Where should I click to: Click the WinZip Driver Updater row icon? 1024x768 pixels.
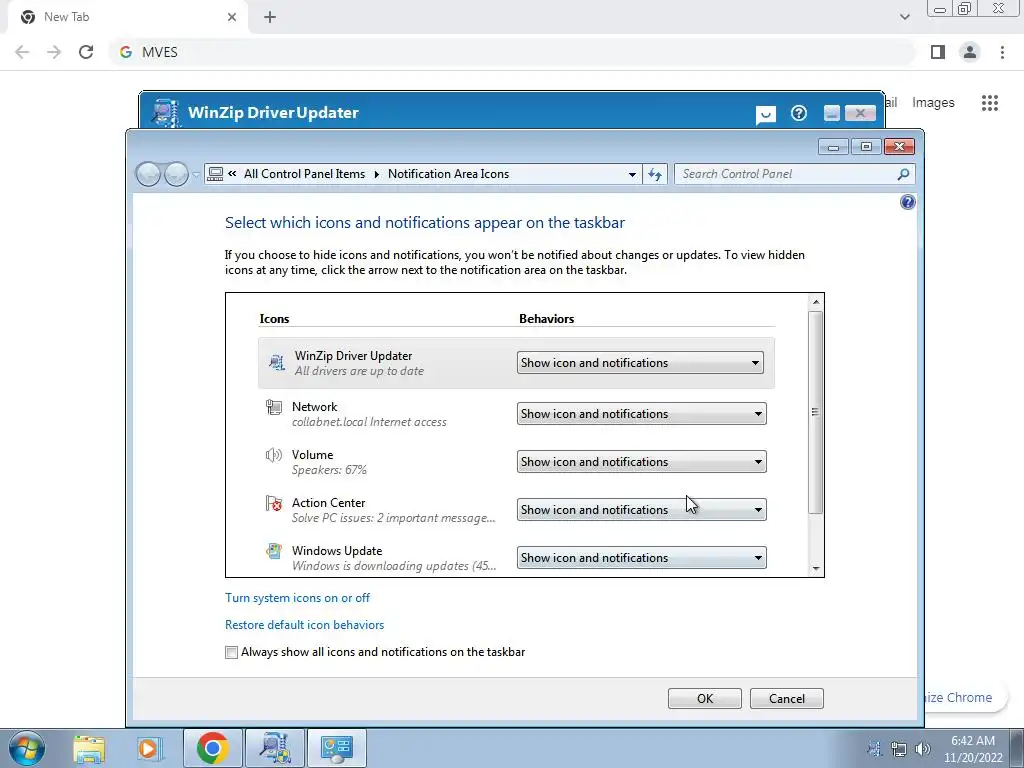click(276, 362)
